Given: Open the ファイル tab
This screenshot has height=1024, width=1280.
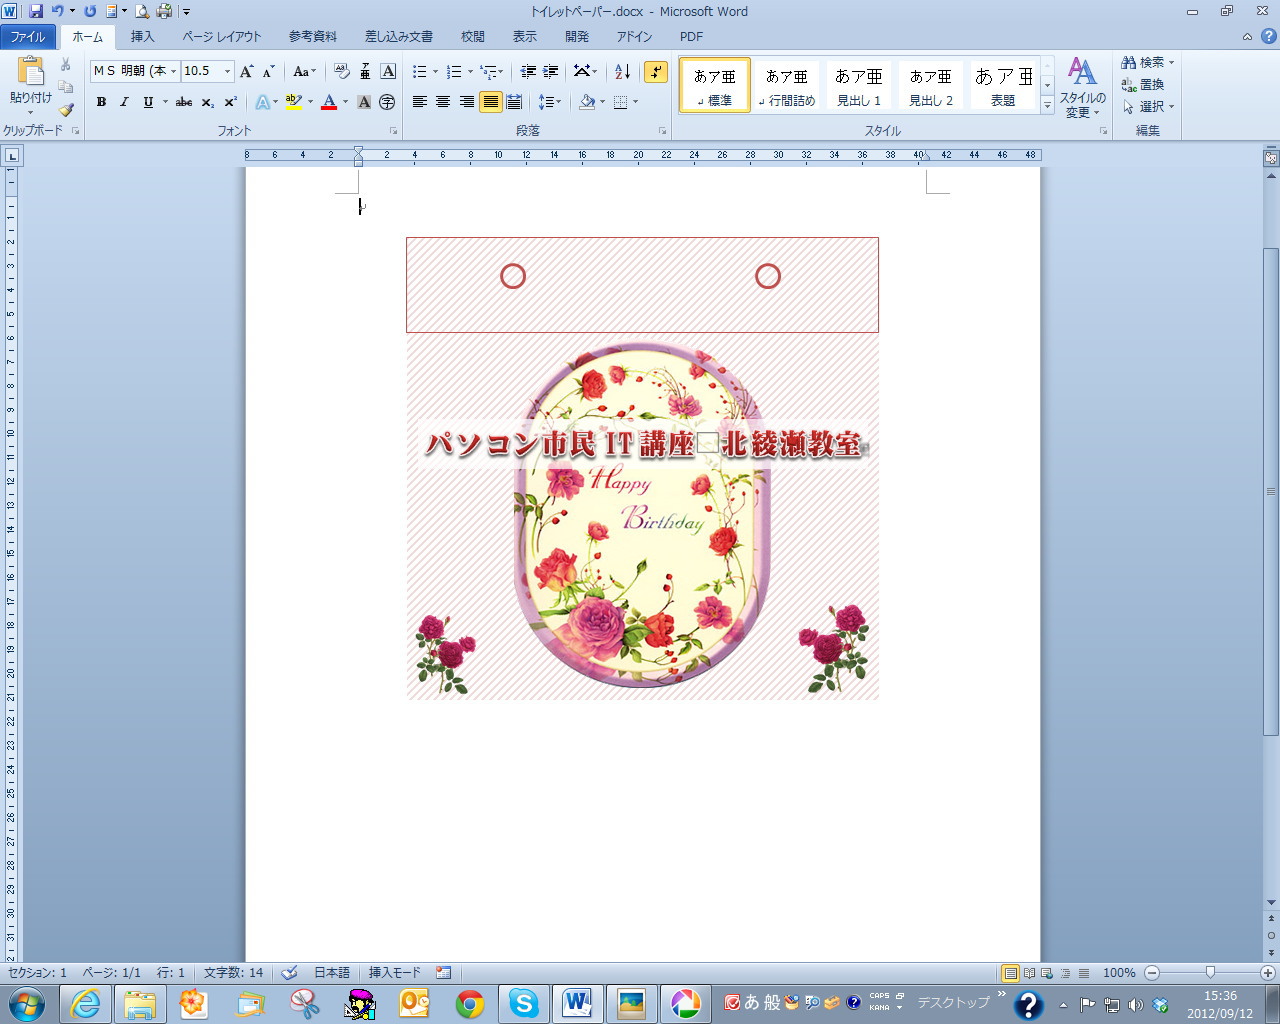Looking at the screenshot, I should pos(28,37).
